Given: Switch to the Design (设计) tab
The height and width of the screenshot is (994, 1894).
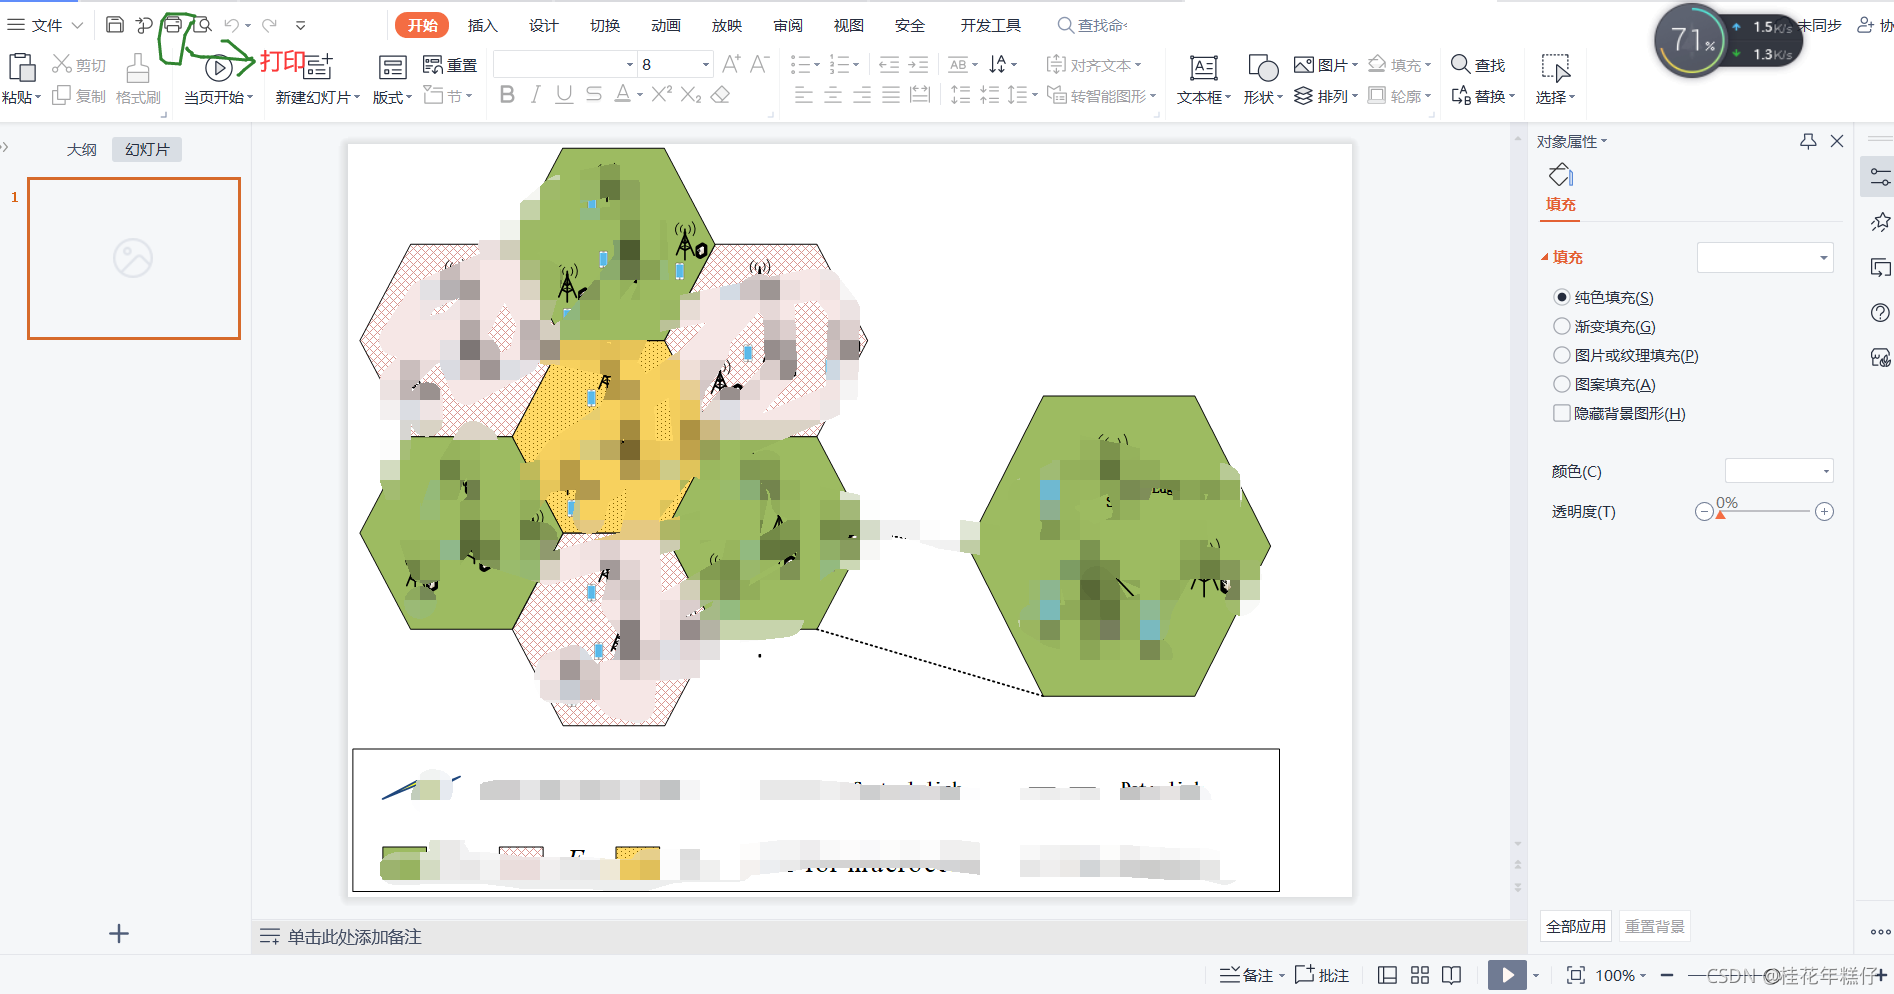Looking at the screenshot, I should pyautogui.click(x=543, y=25).
